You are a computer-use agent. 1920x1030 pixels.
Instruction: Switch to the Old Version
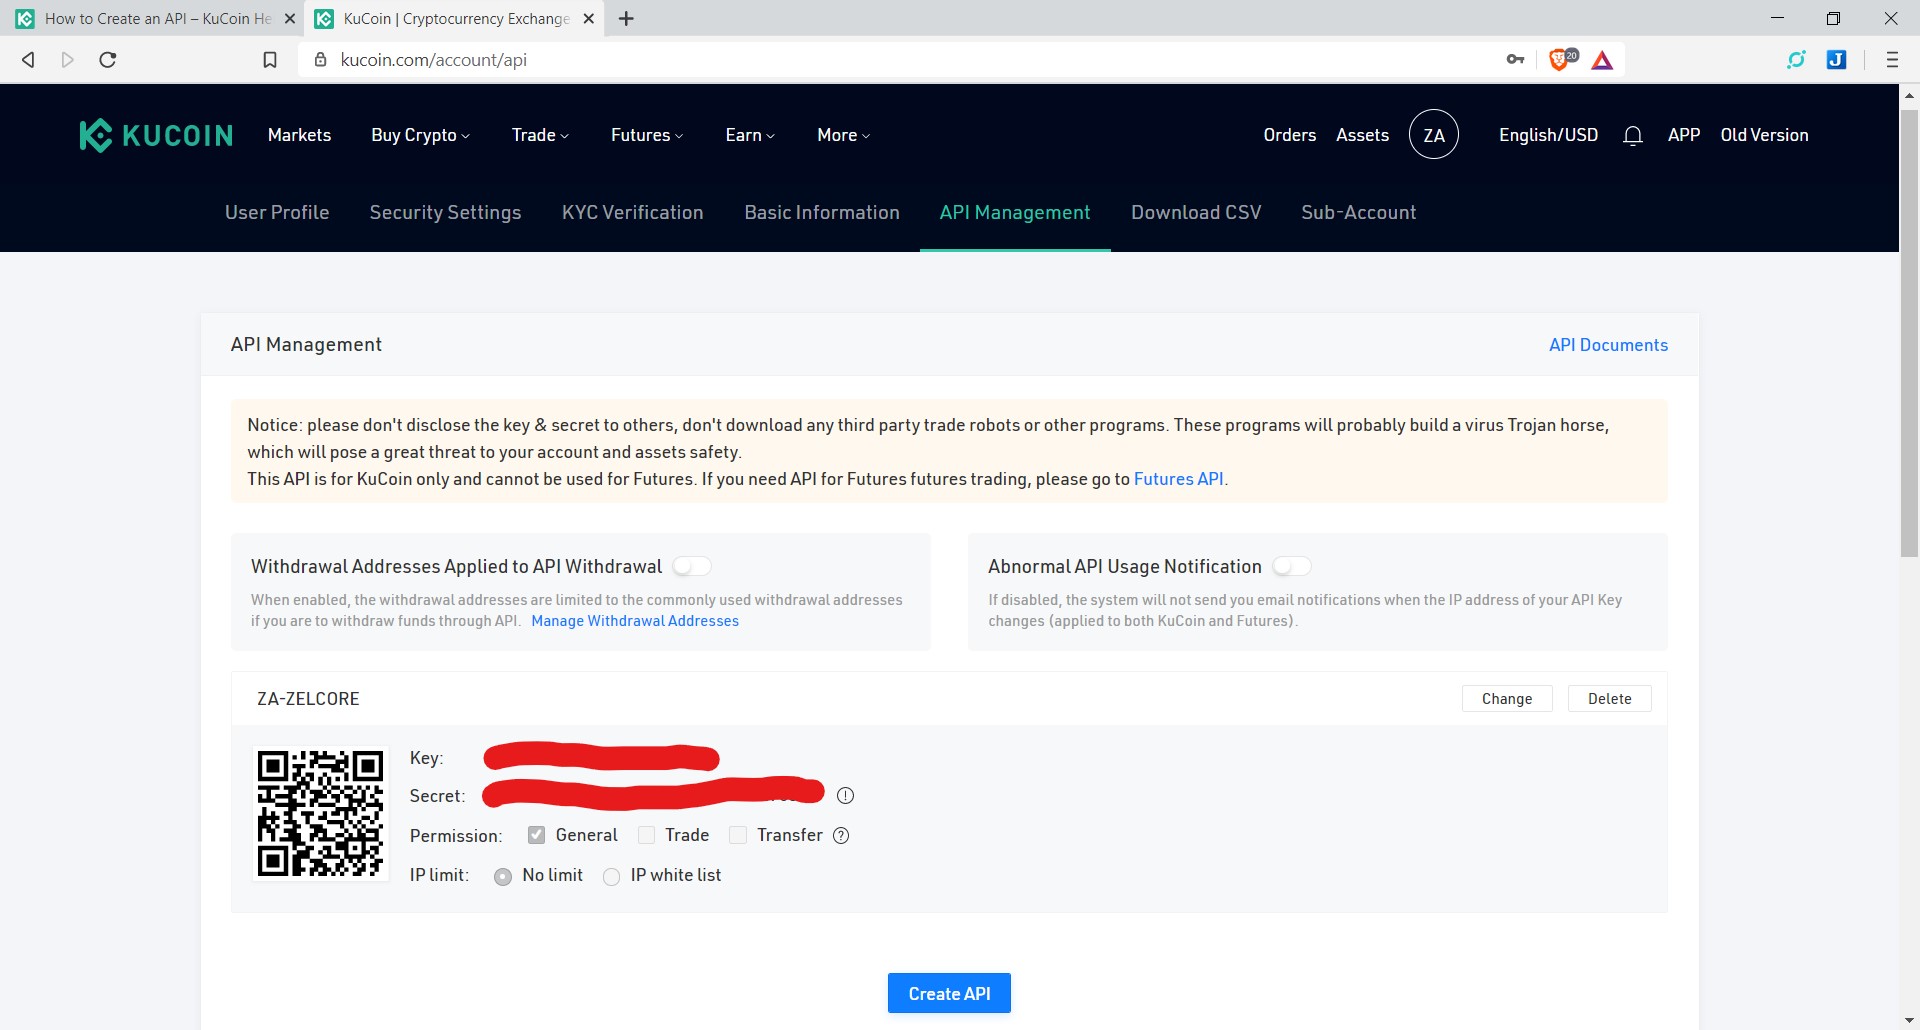pyautogui.click(x=1764, y=135)
